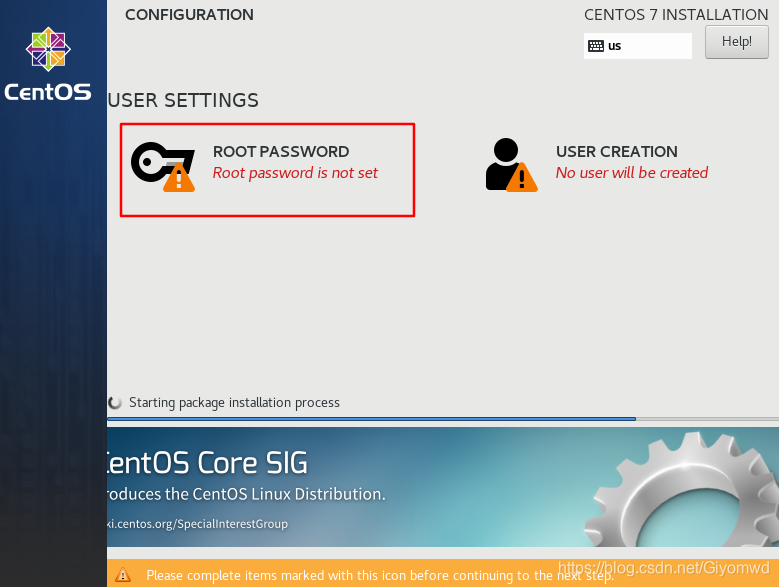Click the USER SETTINGS section heading
The width and height of the screenshot is (779, 587).
tap(183, 100)
